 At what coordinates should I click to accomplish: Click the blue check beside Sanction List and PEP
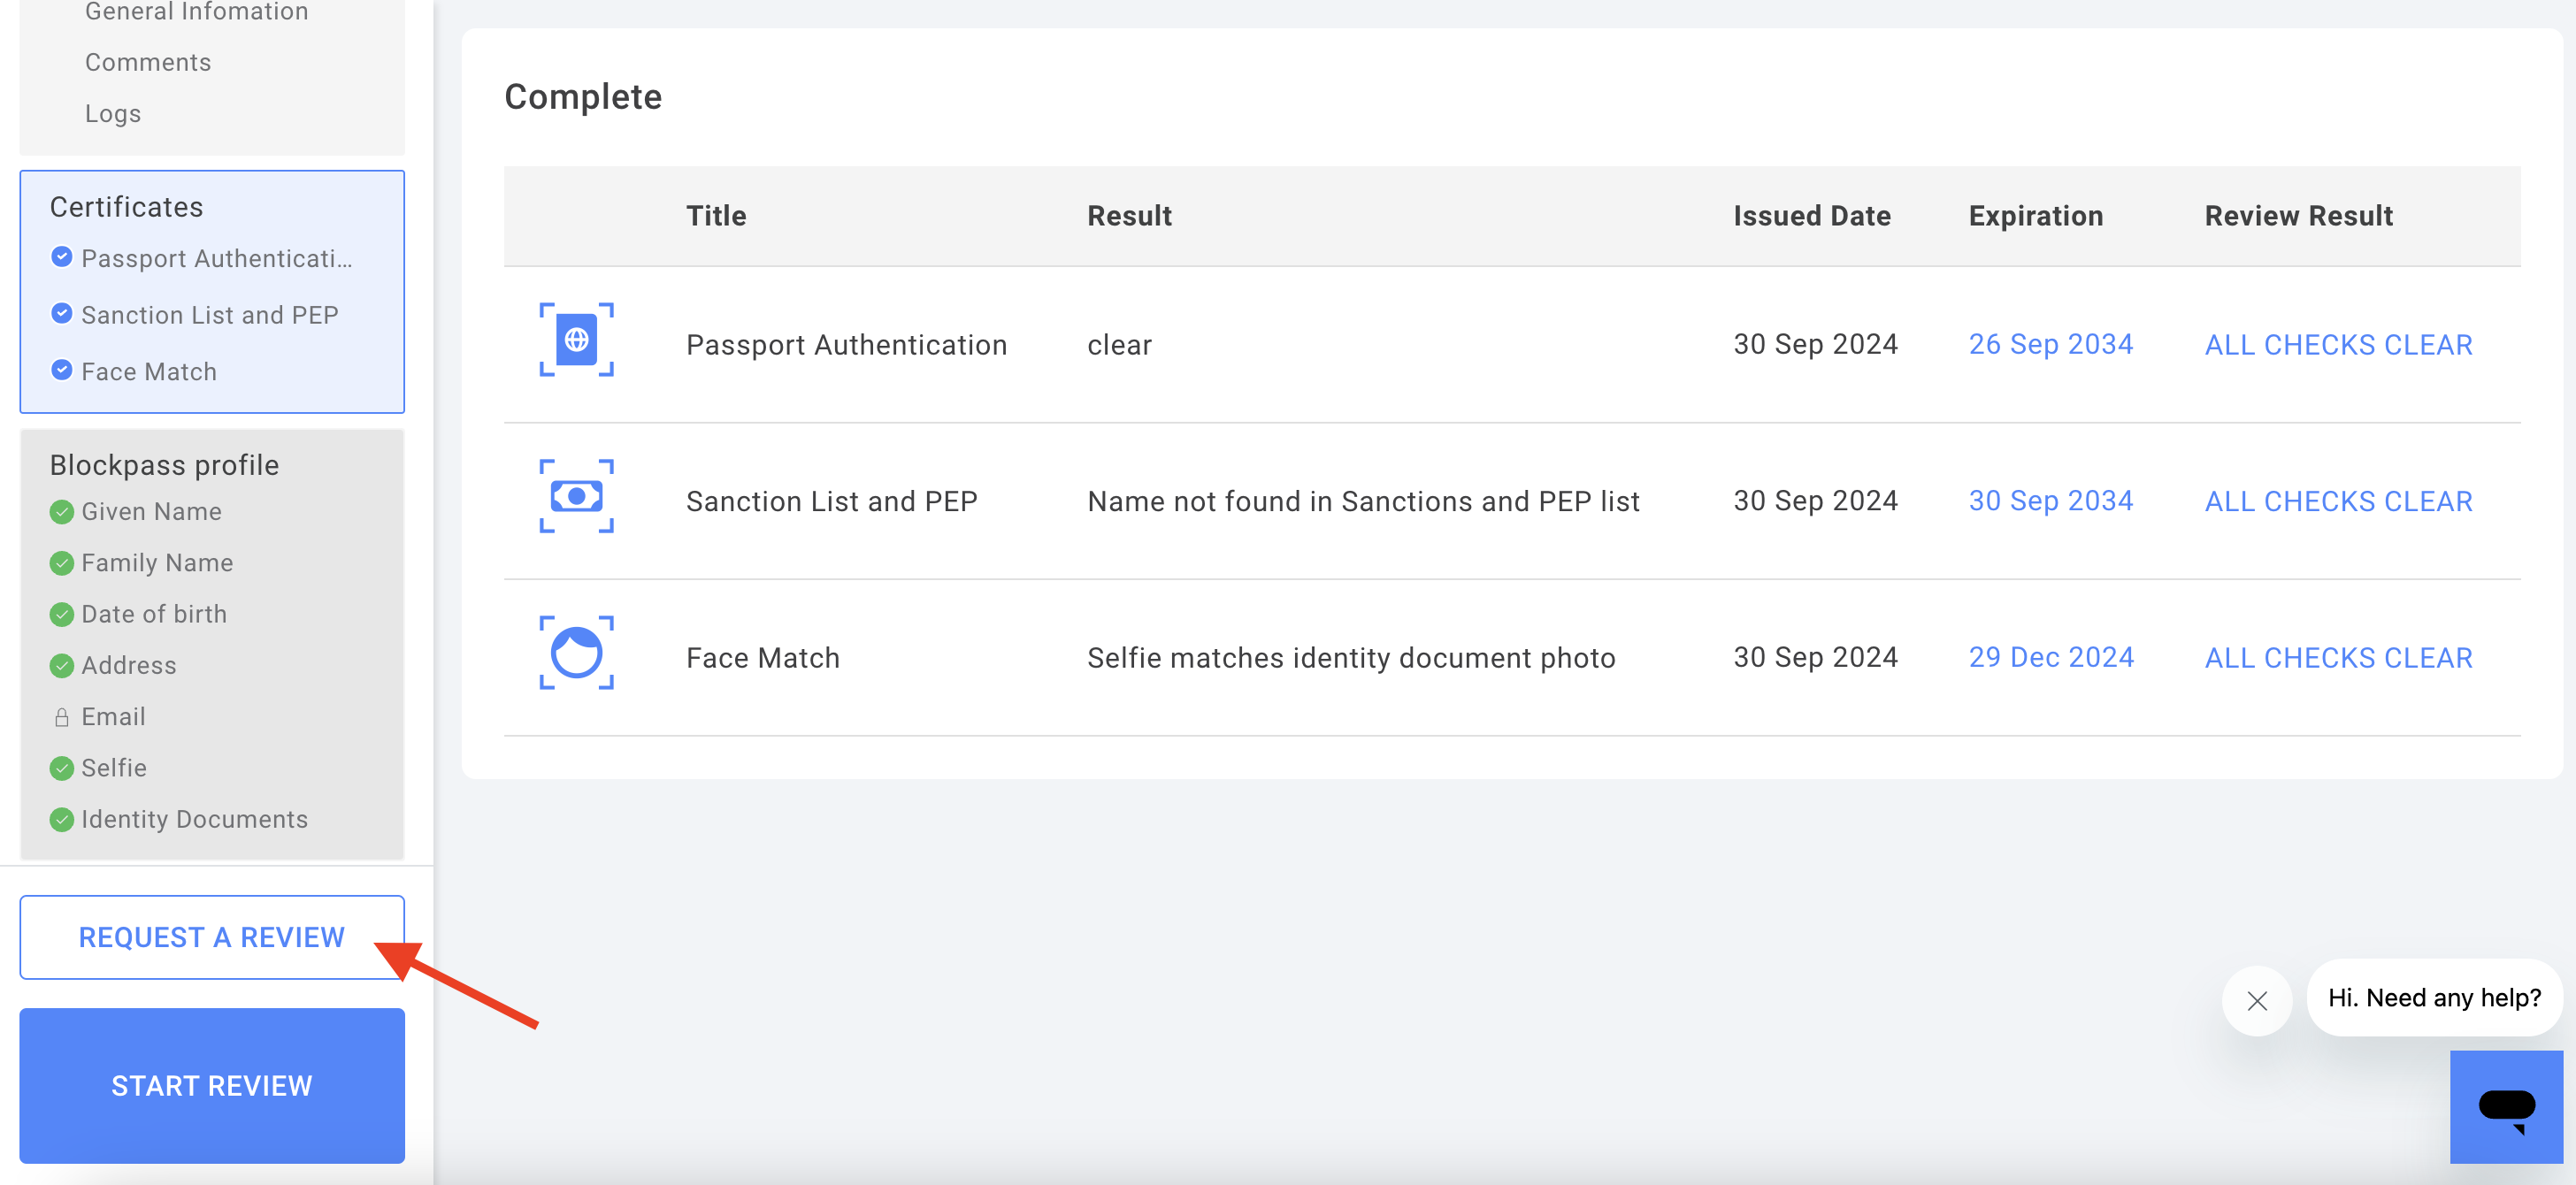[x=61, y=314]
